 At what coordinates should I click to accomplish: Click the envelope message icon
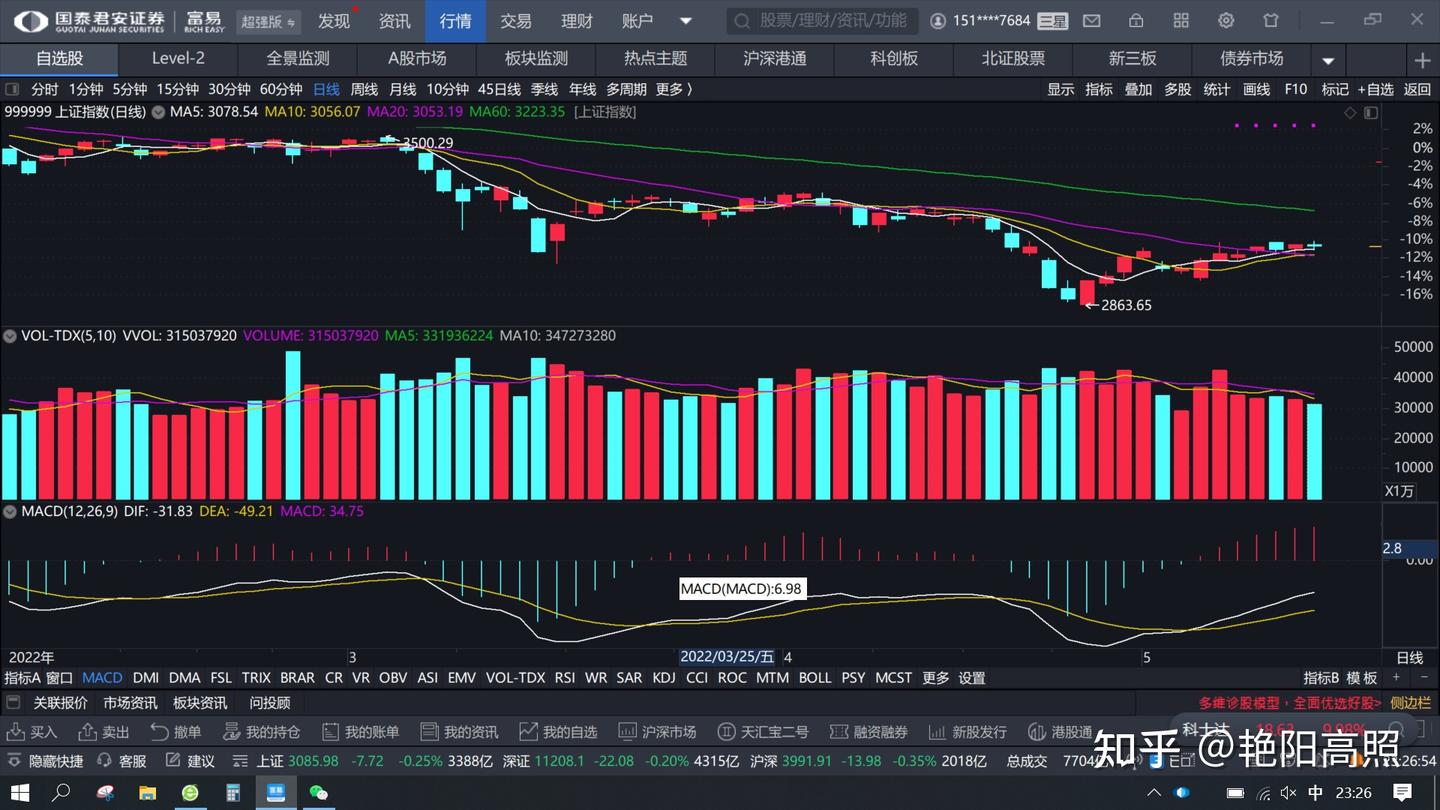point(1090,20)
